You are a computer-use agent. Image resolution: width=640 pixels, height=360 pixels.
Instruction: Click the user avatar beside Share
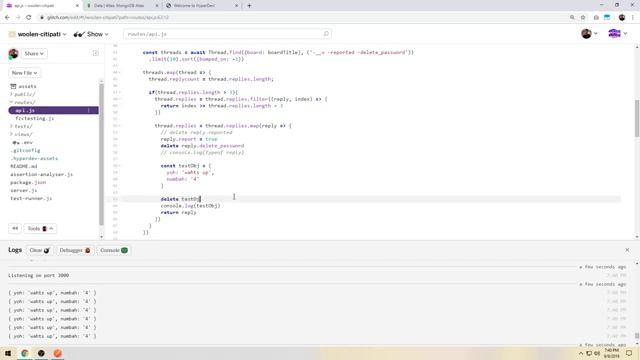(x=13, y=53)
